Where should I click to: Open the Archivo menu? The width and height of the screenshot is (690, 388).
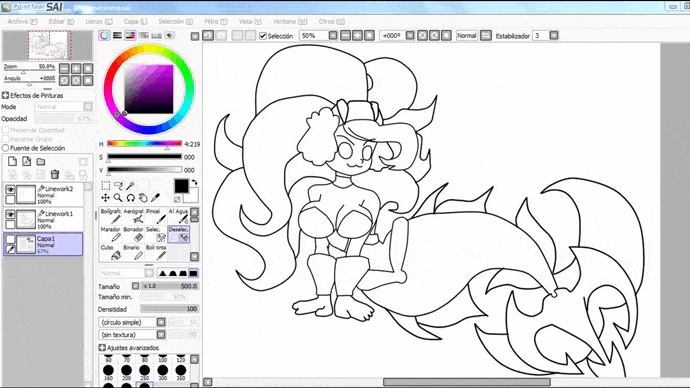[22, 22]
